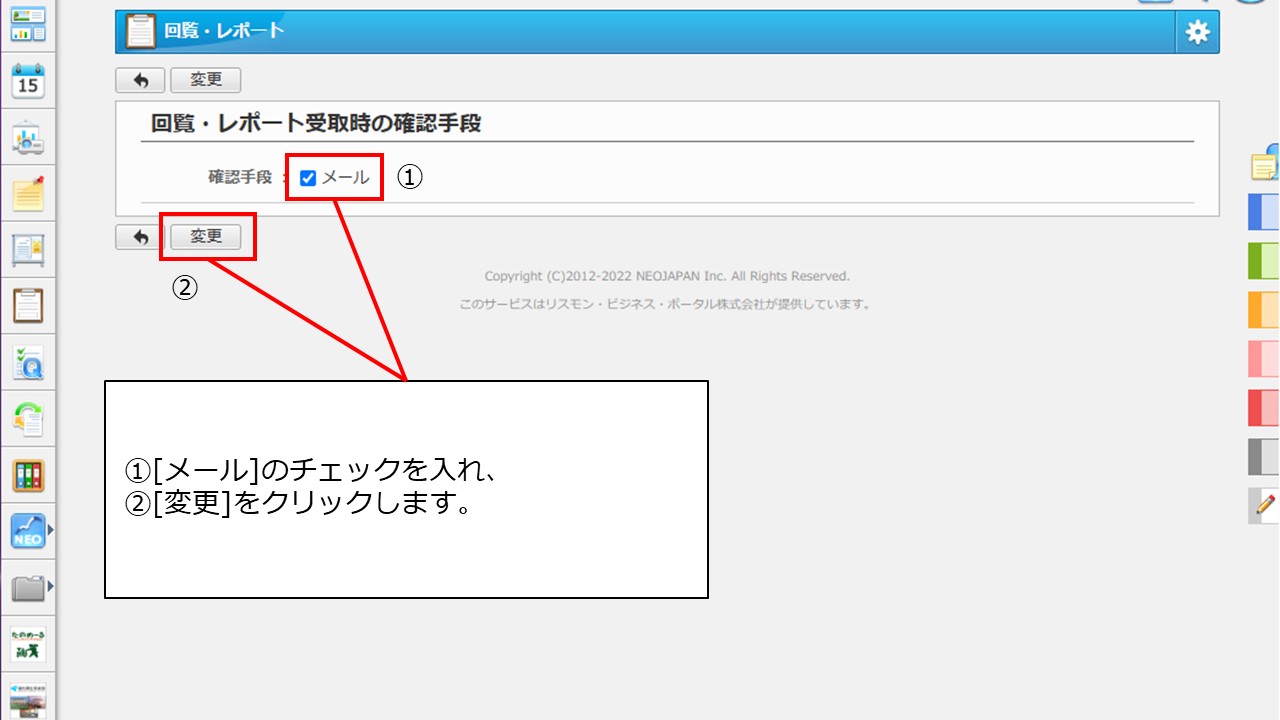This screenshot has width=1280, height=720.
Task: Open the pinned yellow memo note icon
Action: [x=28, y=193]
